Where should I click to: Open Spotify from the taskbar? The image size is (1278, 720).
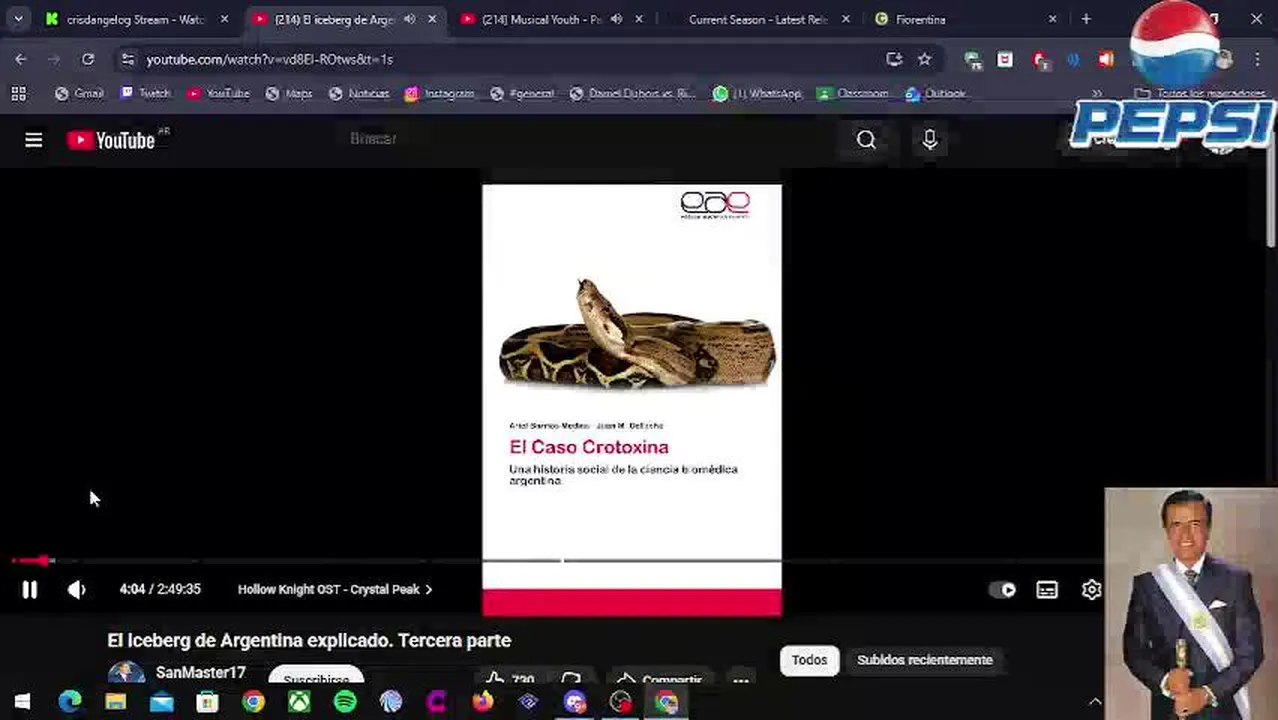click(345, 703)
